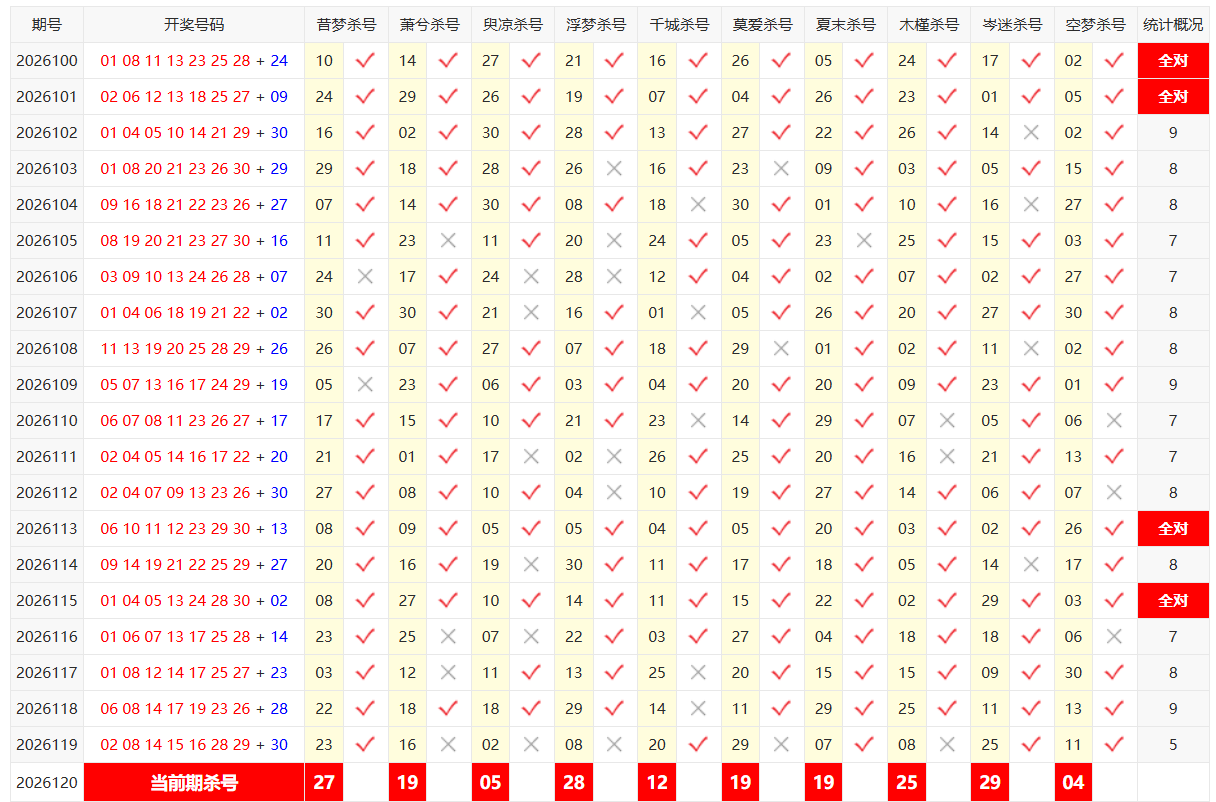Click the X mark for 昔梦杀号 in row 2026106

[x=365, y=277]
